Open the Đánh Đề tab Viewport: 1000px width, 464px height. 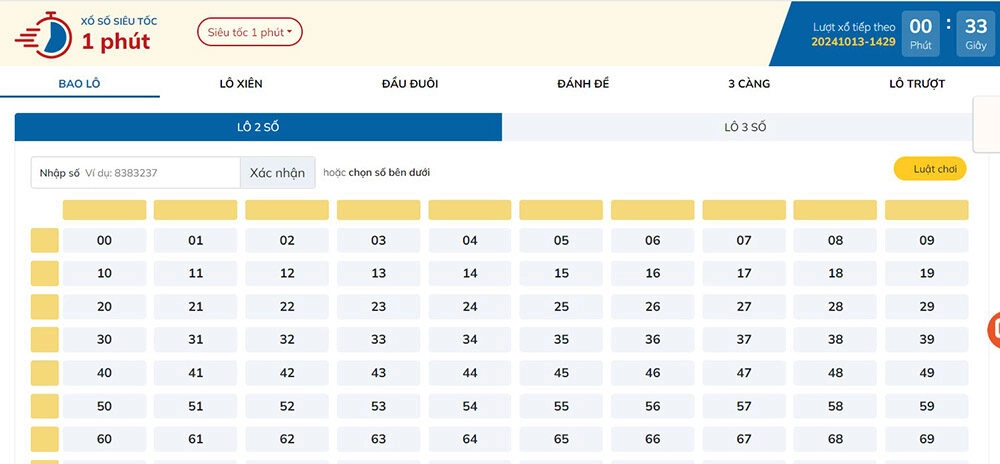point(583,84)
